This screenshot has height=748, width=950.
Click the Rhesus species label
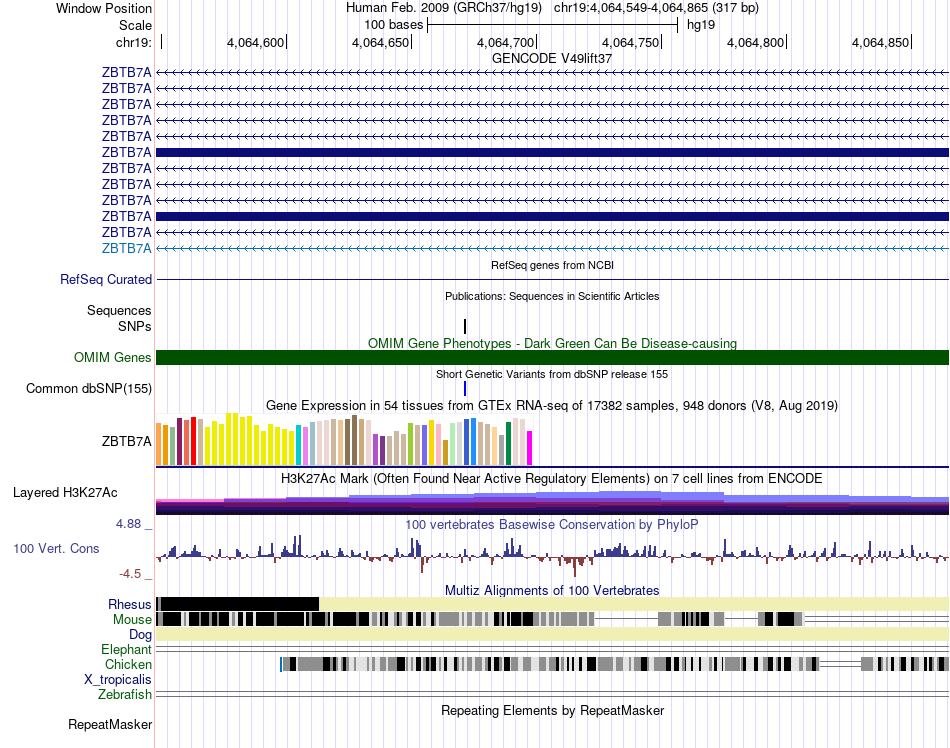coord(130,604)
